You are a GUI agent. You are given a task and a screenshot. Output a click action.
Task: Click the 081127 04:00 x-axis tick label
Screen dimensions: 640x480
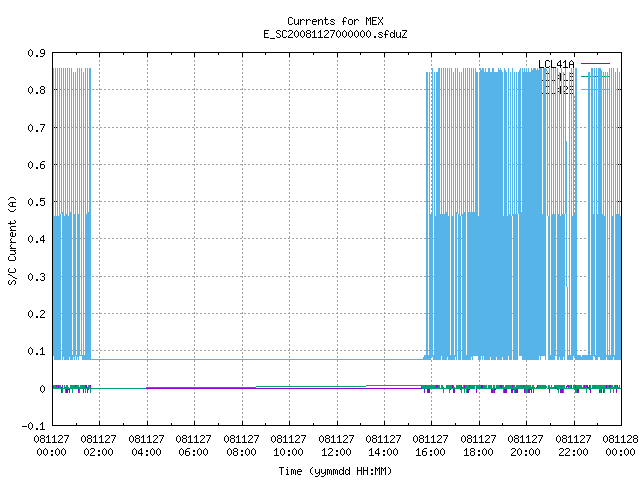(x=147, y=446)
